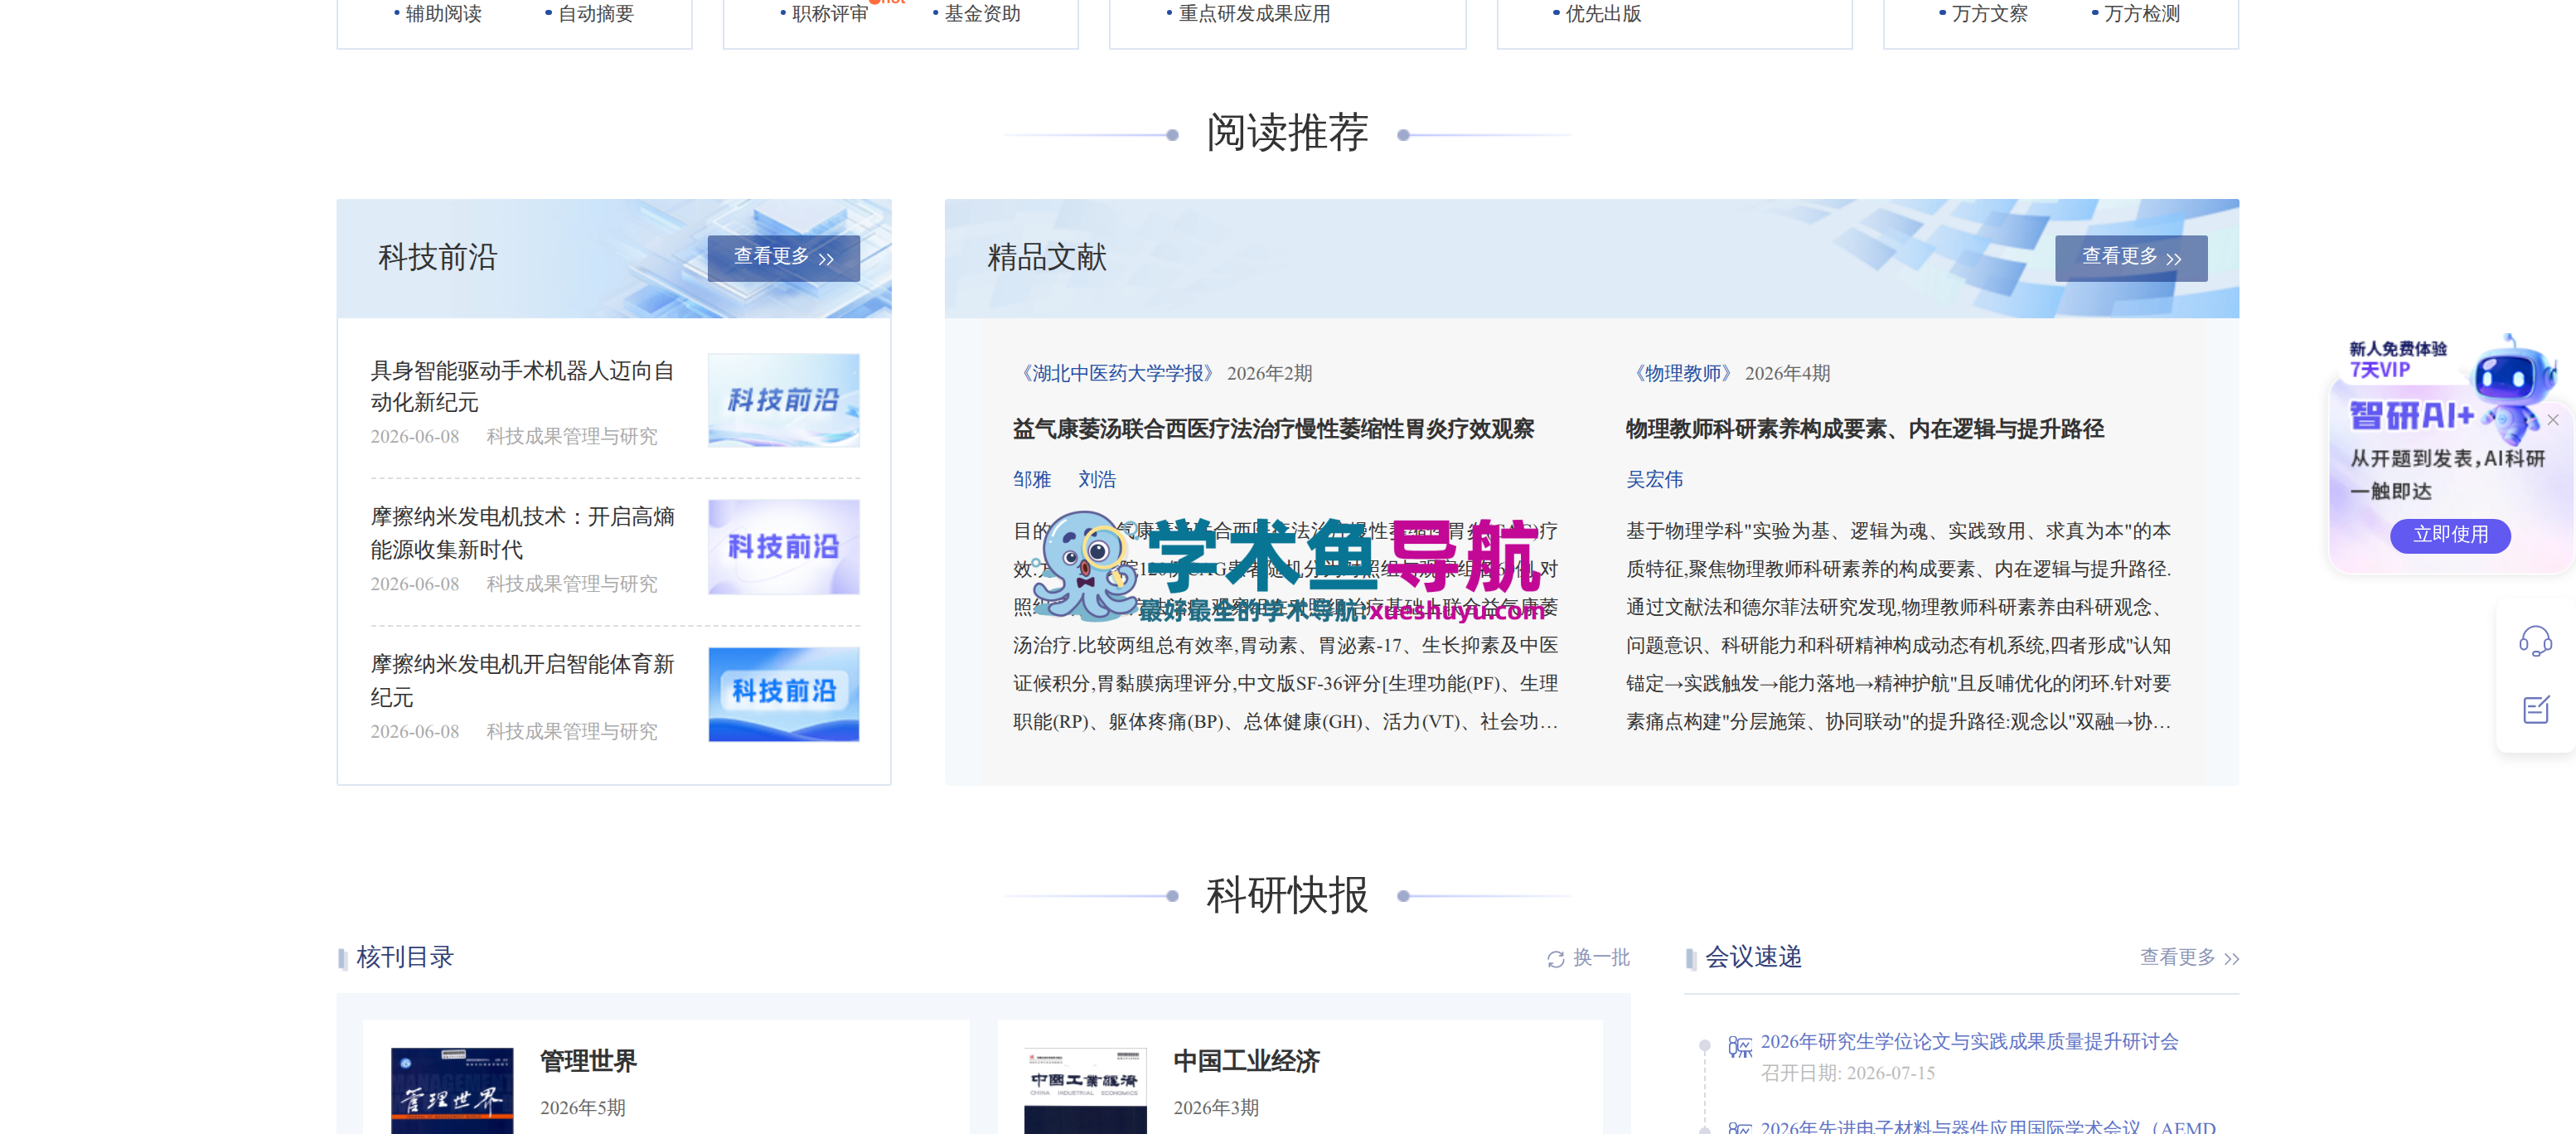This screenshot has width=2576, height=1134.
Task: Close the 智研AI+ promo popup
Action: [2552, 420]
